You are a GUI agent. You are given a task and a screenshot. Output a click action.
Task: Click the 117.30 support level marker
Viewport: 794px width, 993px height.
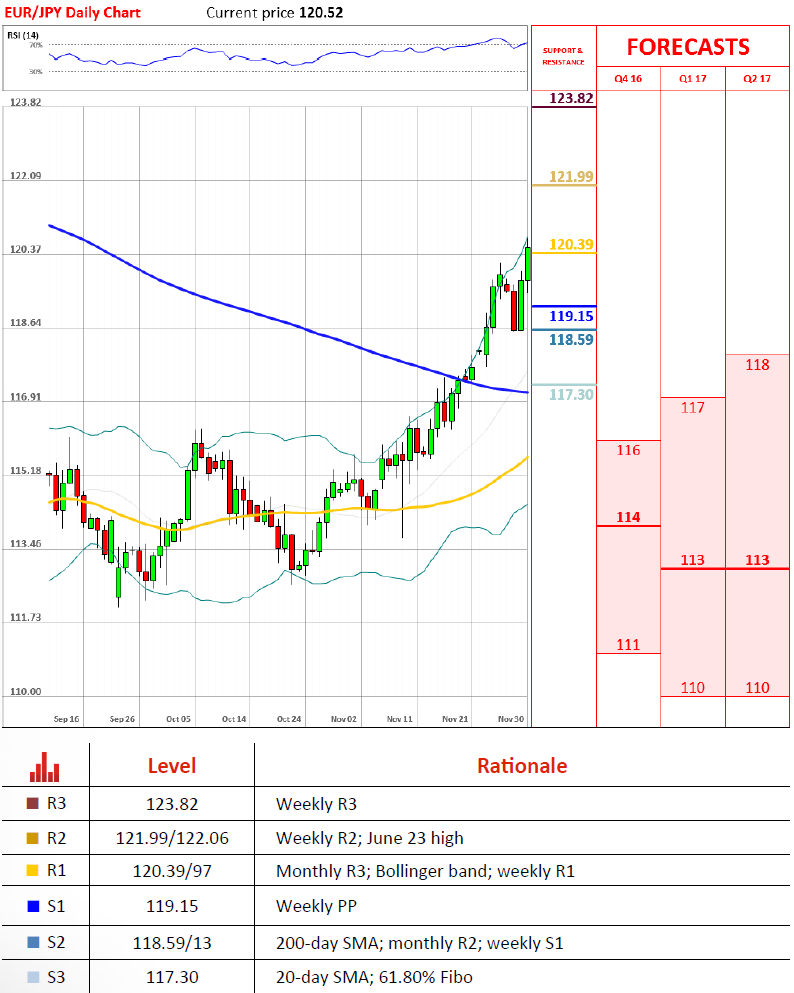tap(571, 395)
